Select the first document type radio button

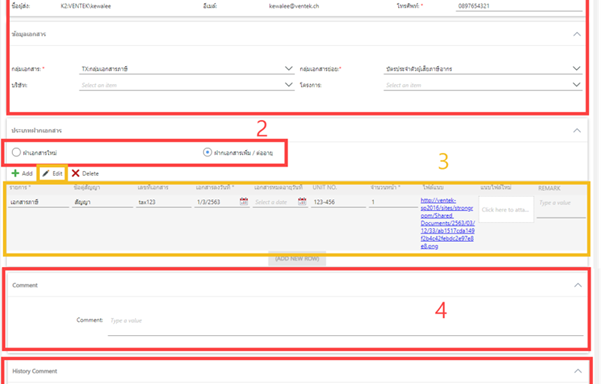[x=16, y=152]
